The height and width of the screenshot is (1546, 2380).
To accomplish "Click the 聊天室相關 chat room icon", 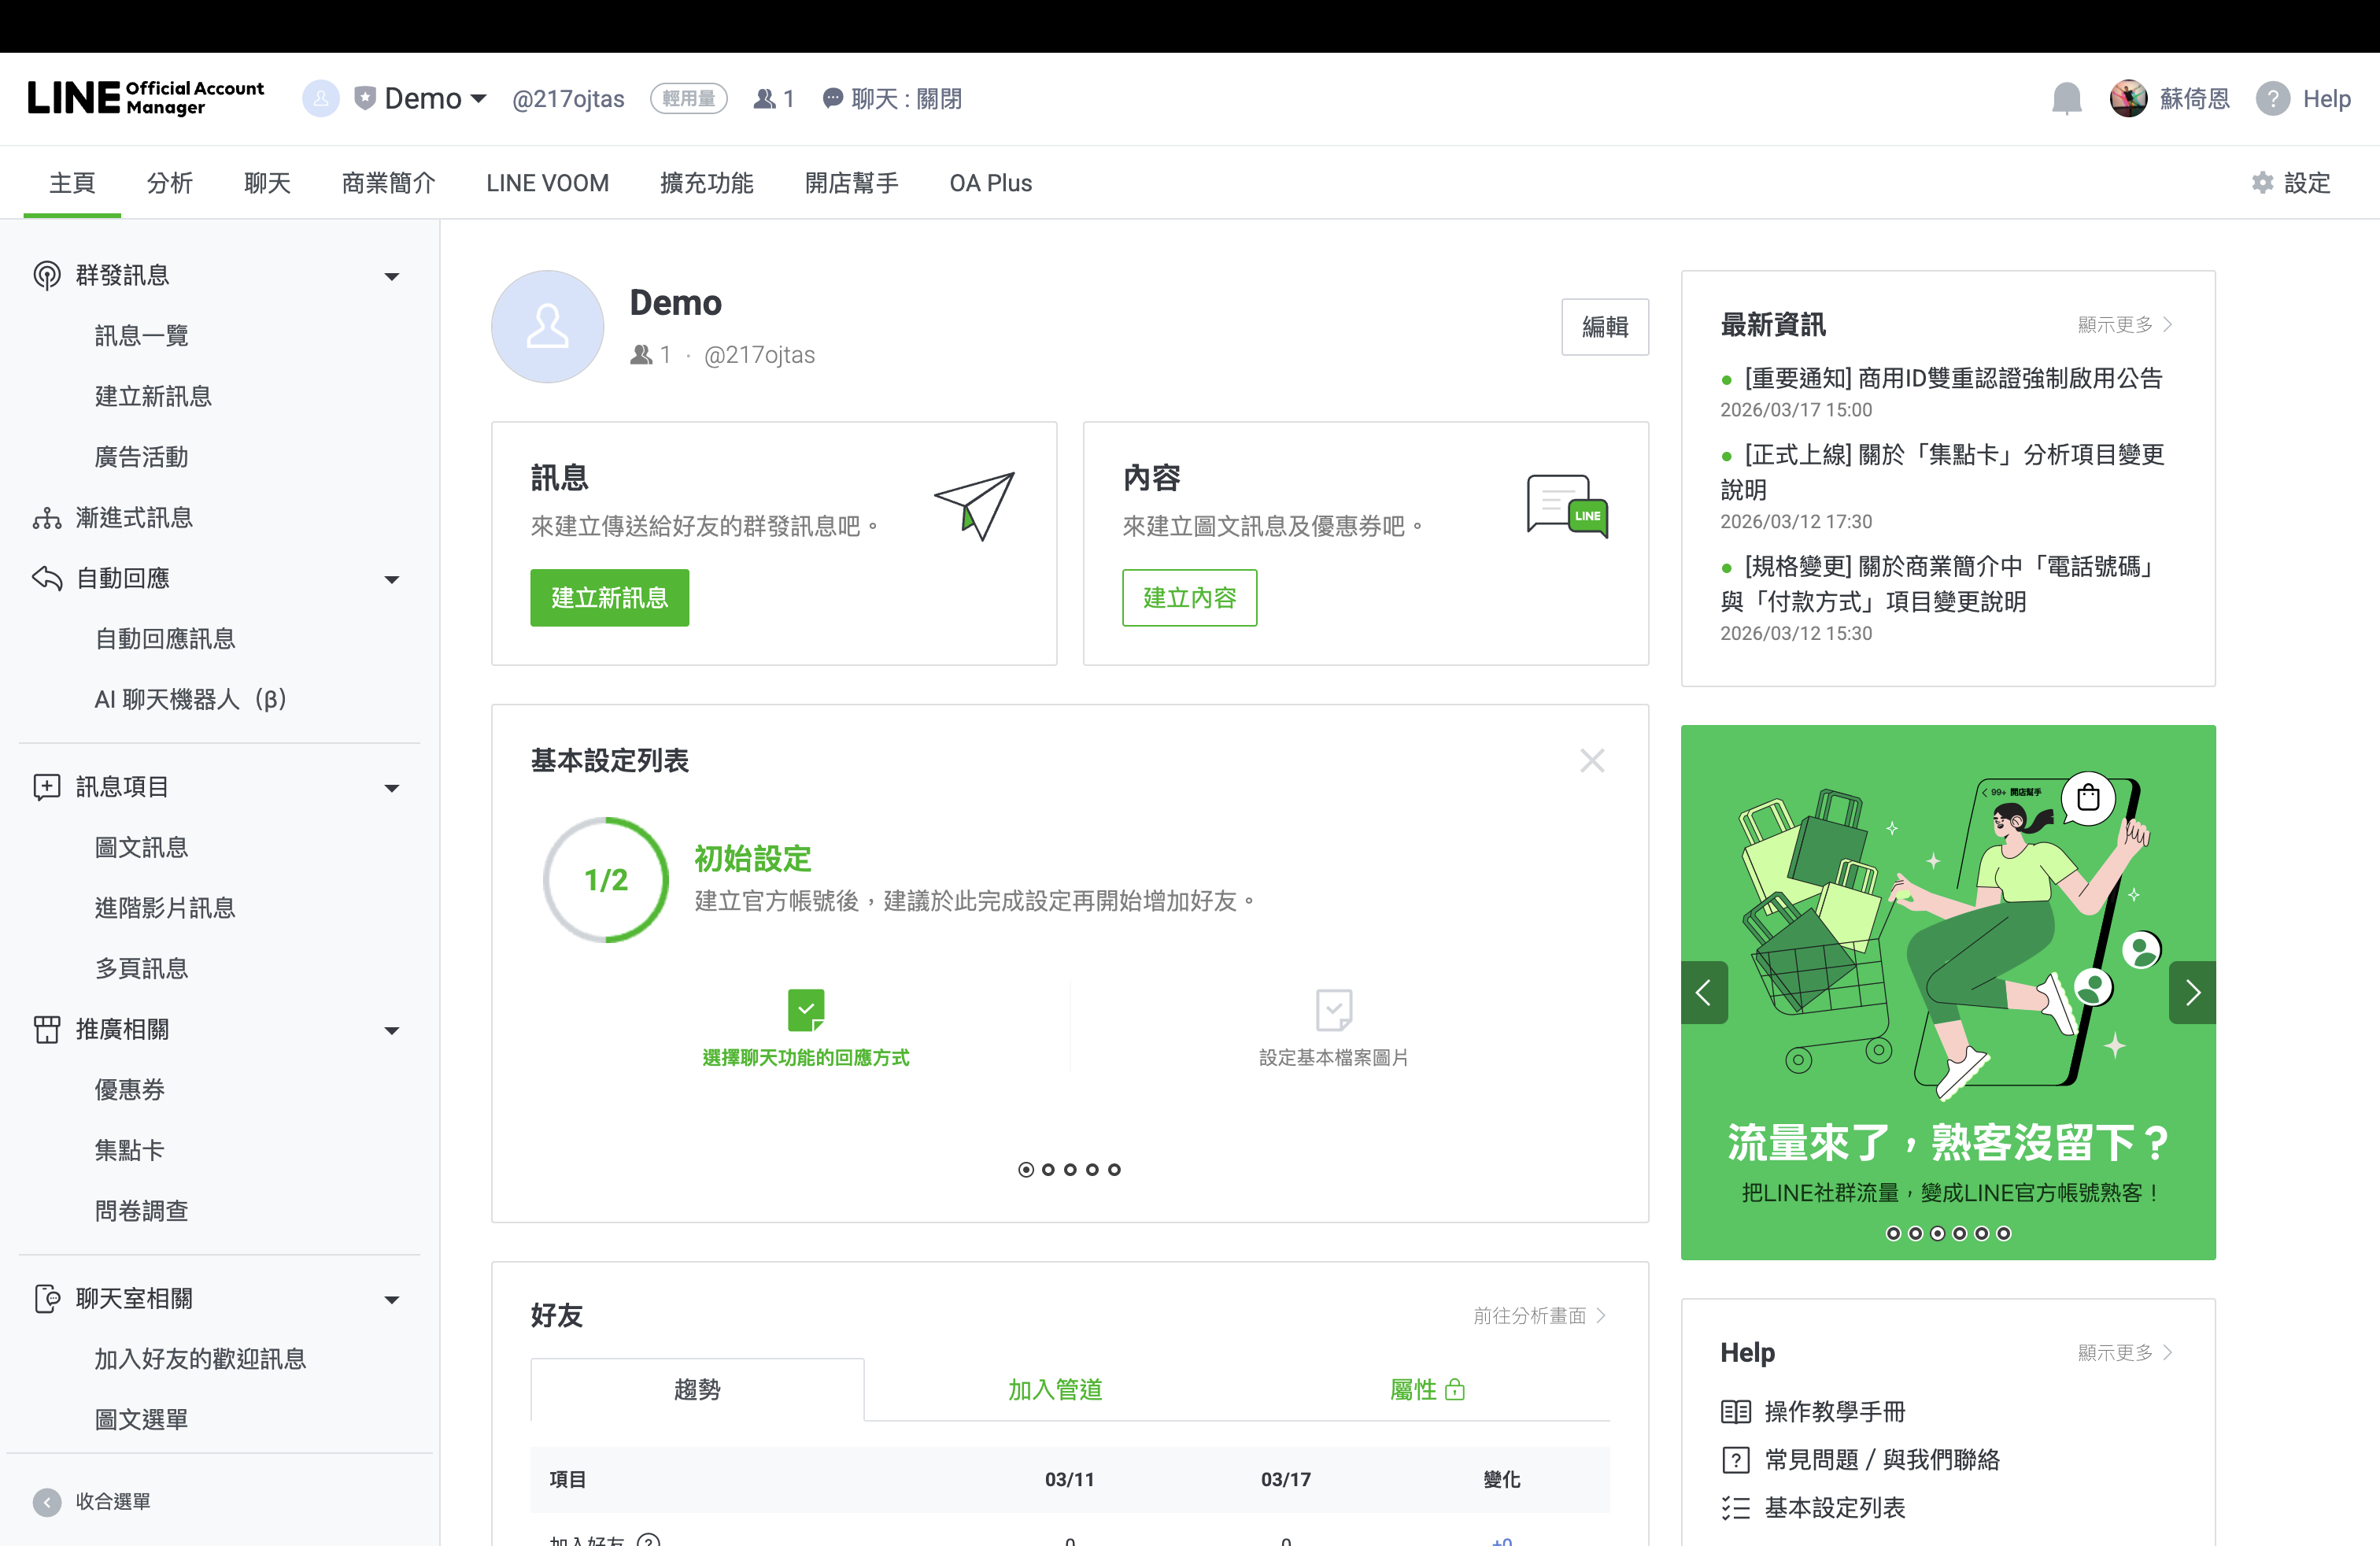I will tap(47, 1298).
